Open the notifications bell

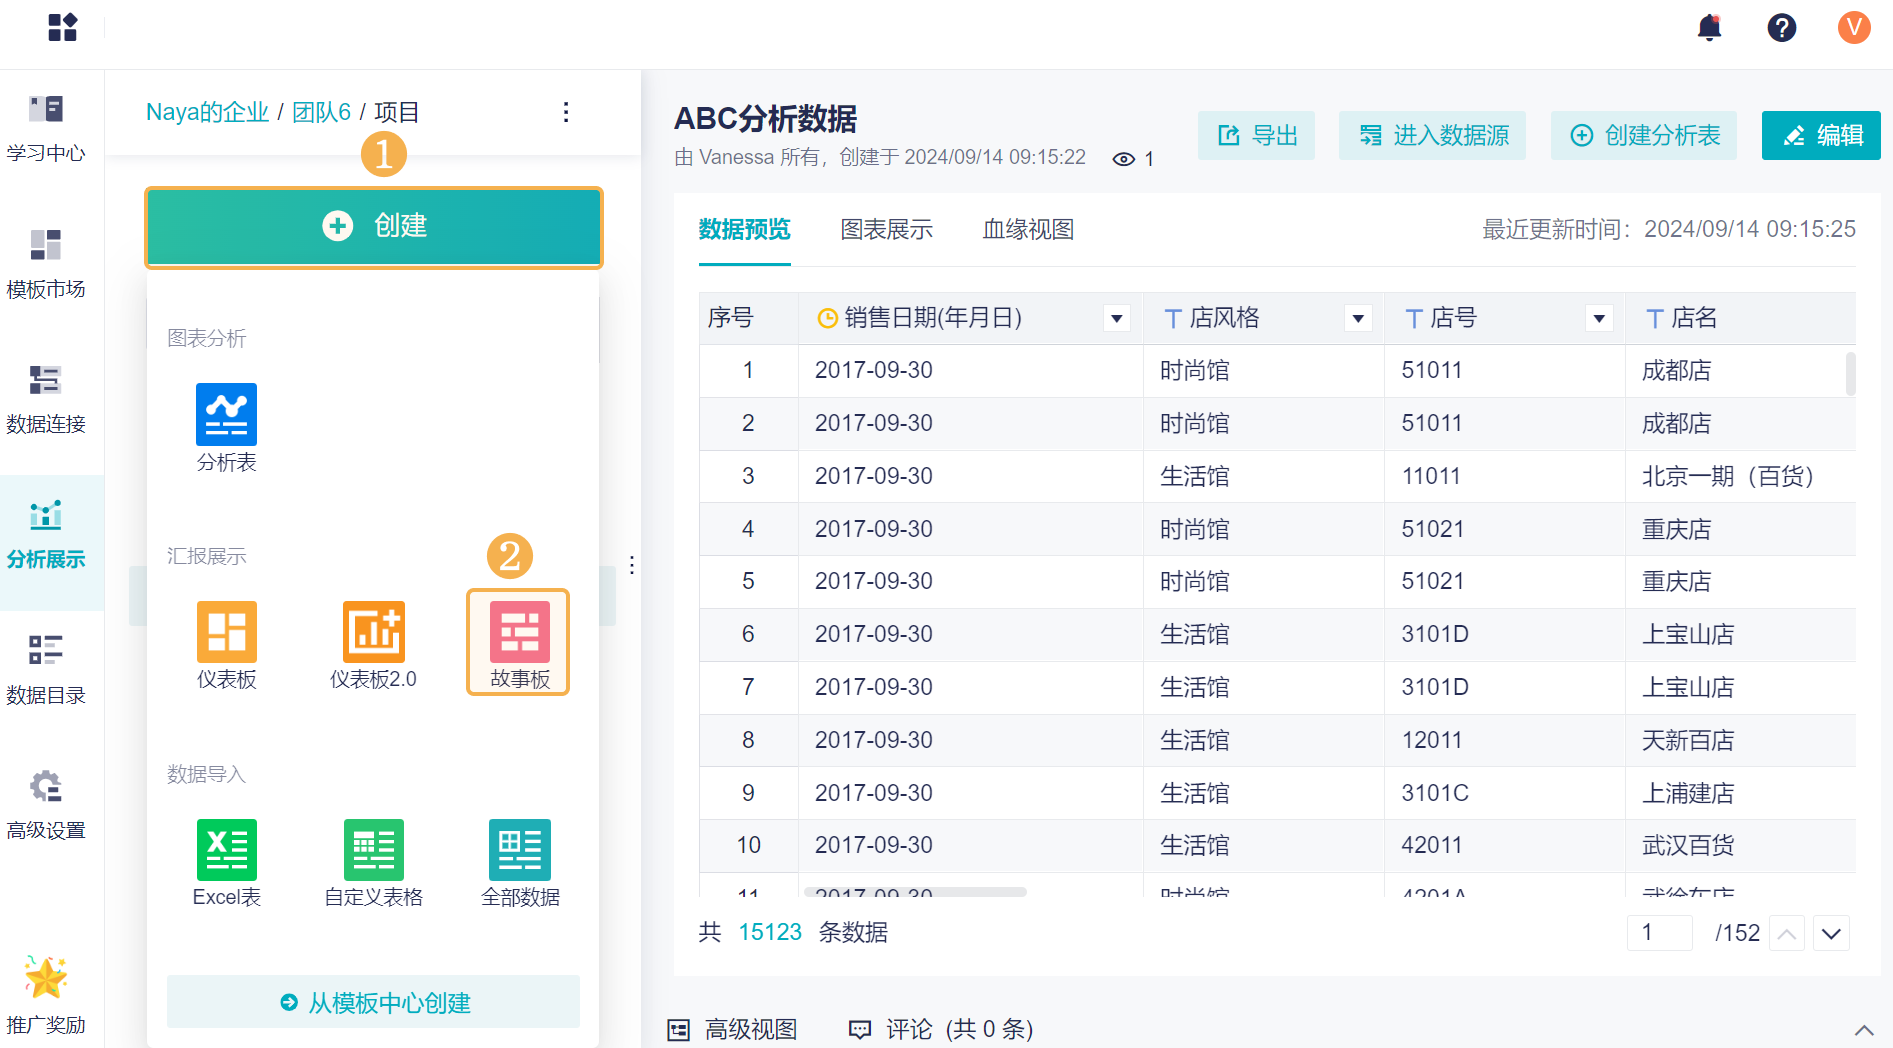pyautogui.click(x=1710, y=28)
